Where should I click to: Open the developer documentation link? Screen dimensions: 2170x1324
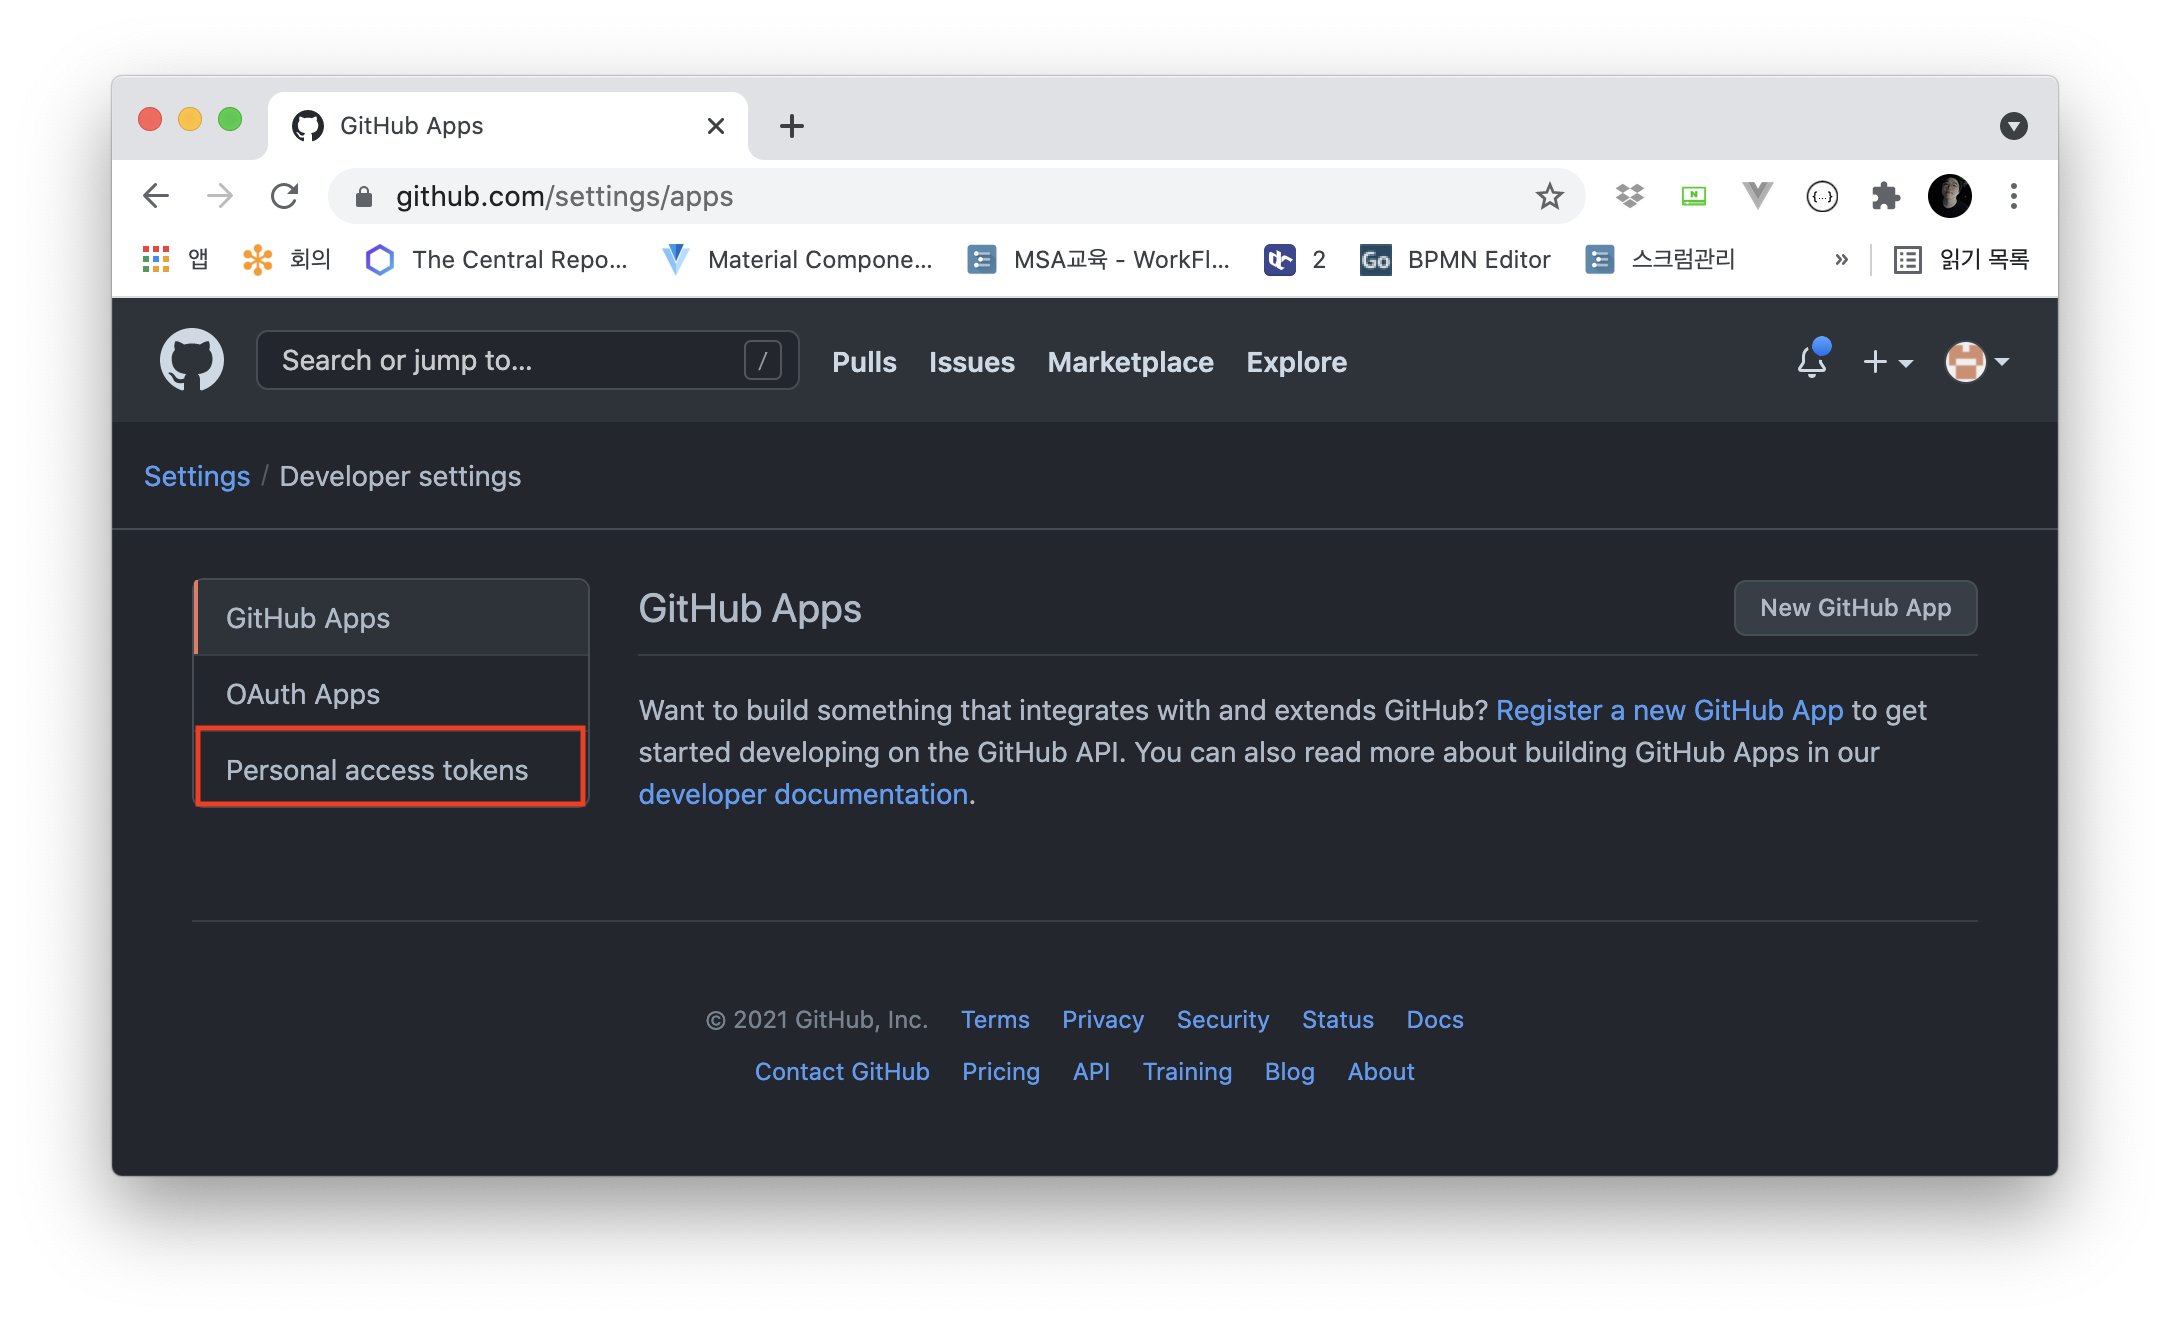coord(803,794)
